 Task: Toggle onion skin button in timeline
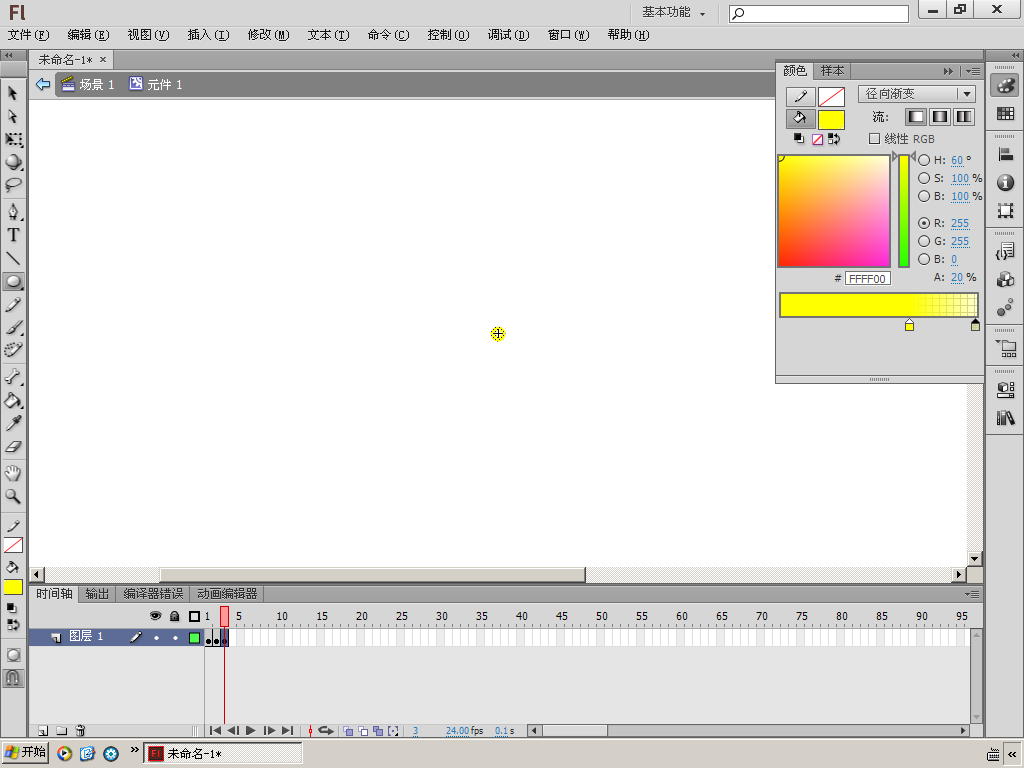(348, 731)
